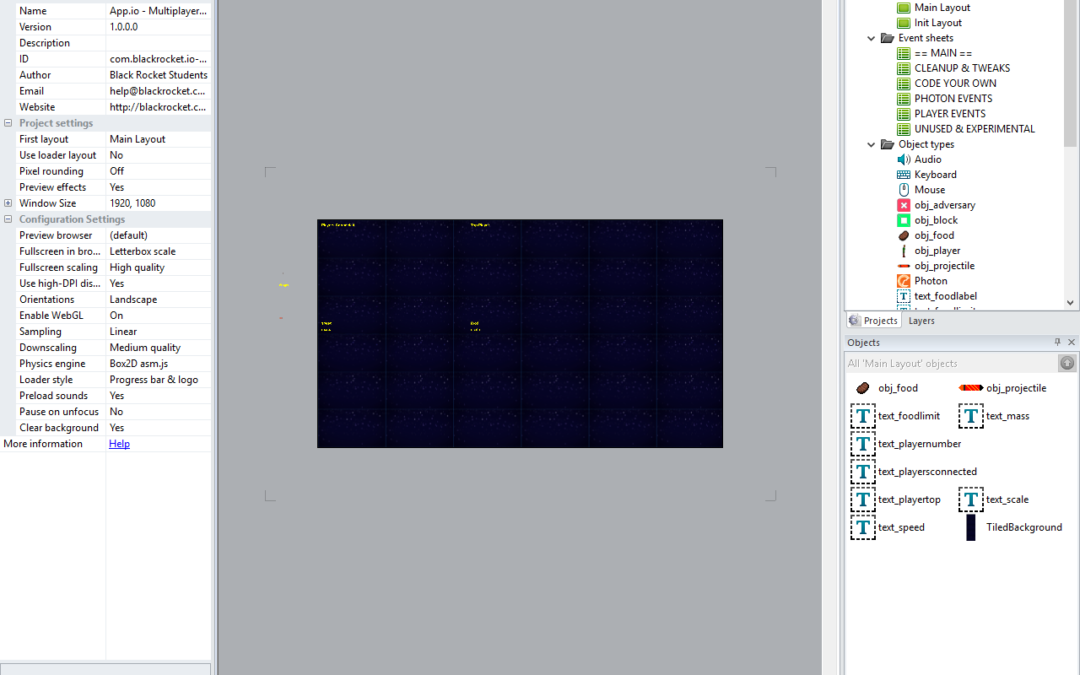Image resolution: width=1080 pixels, height=675 pixels.
Task: Click the Enable WebGL On value
Action: 159,315
